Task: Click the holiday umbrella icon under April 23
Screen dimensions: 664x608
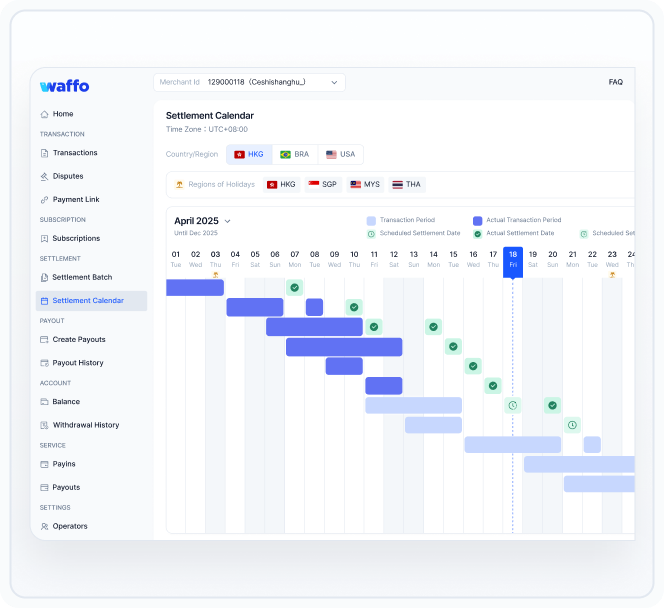Action: [x=612, y=275]
